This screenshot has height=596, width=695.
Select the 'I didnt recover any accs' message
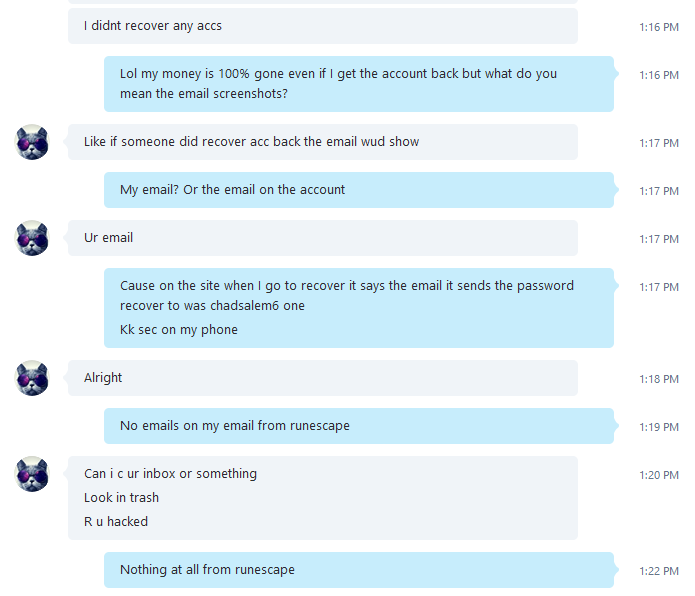323,26
